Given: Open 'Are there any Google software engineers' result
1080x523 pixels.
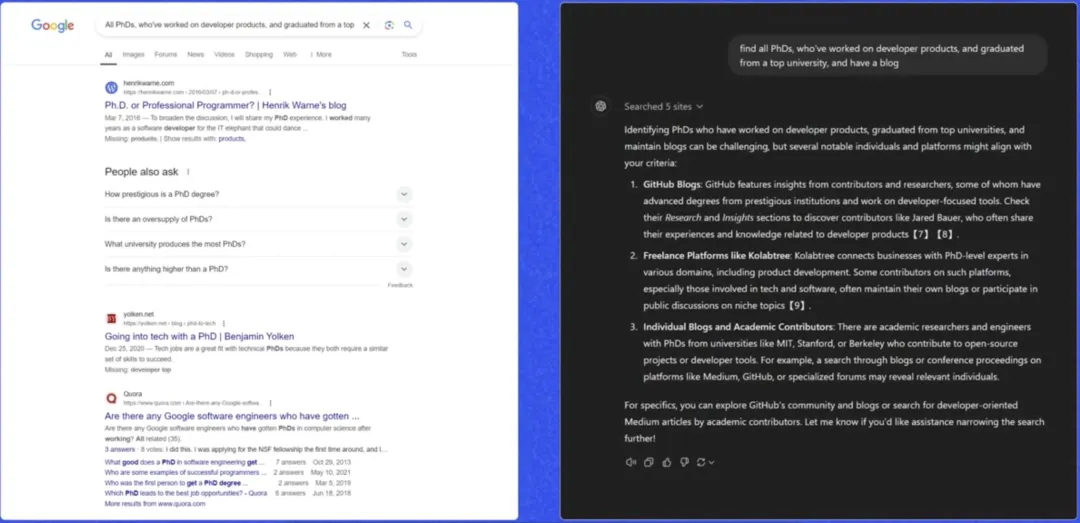Looking at the screenshot, I should pos(232,416).
